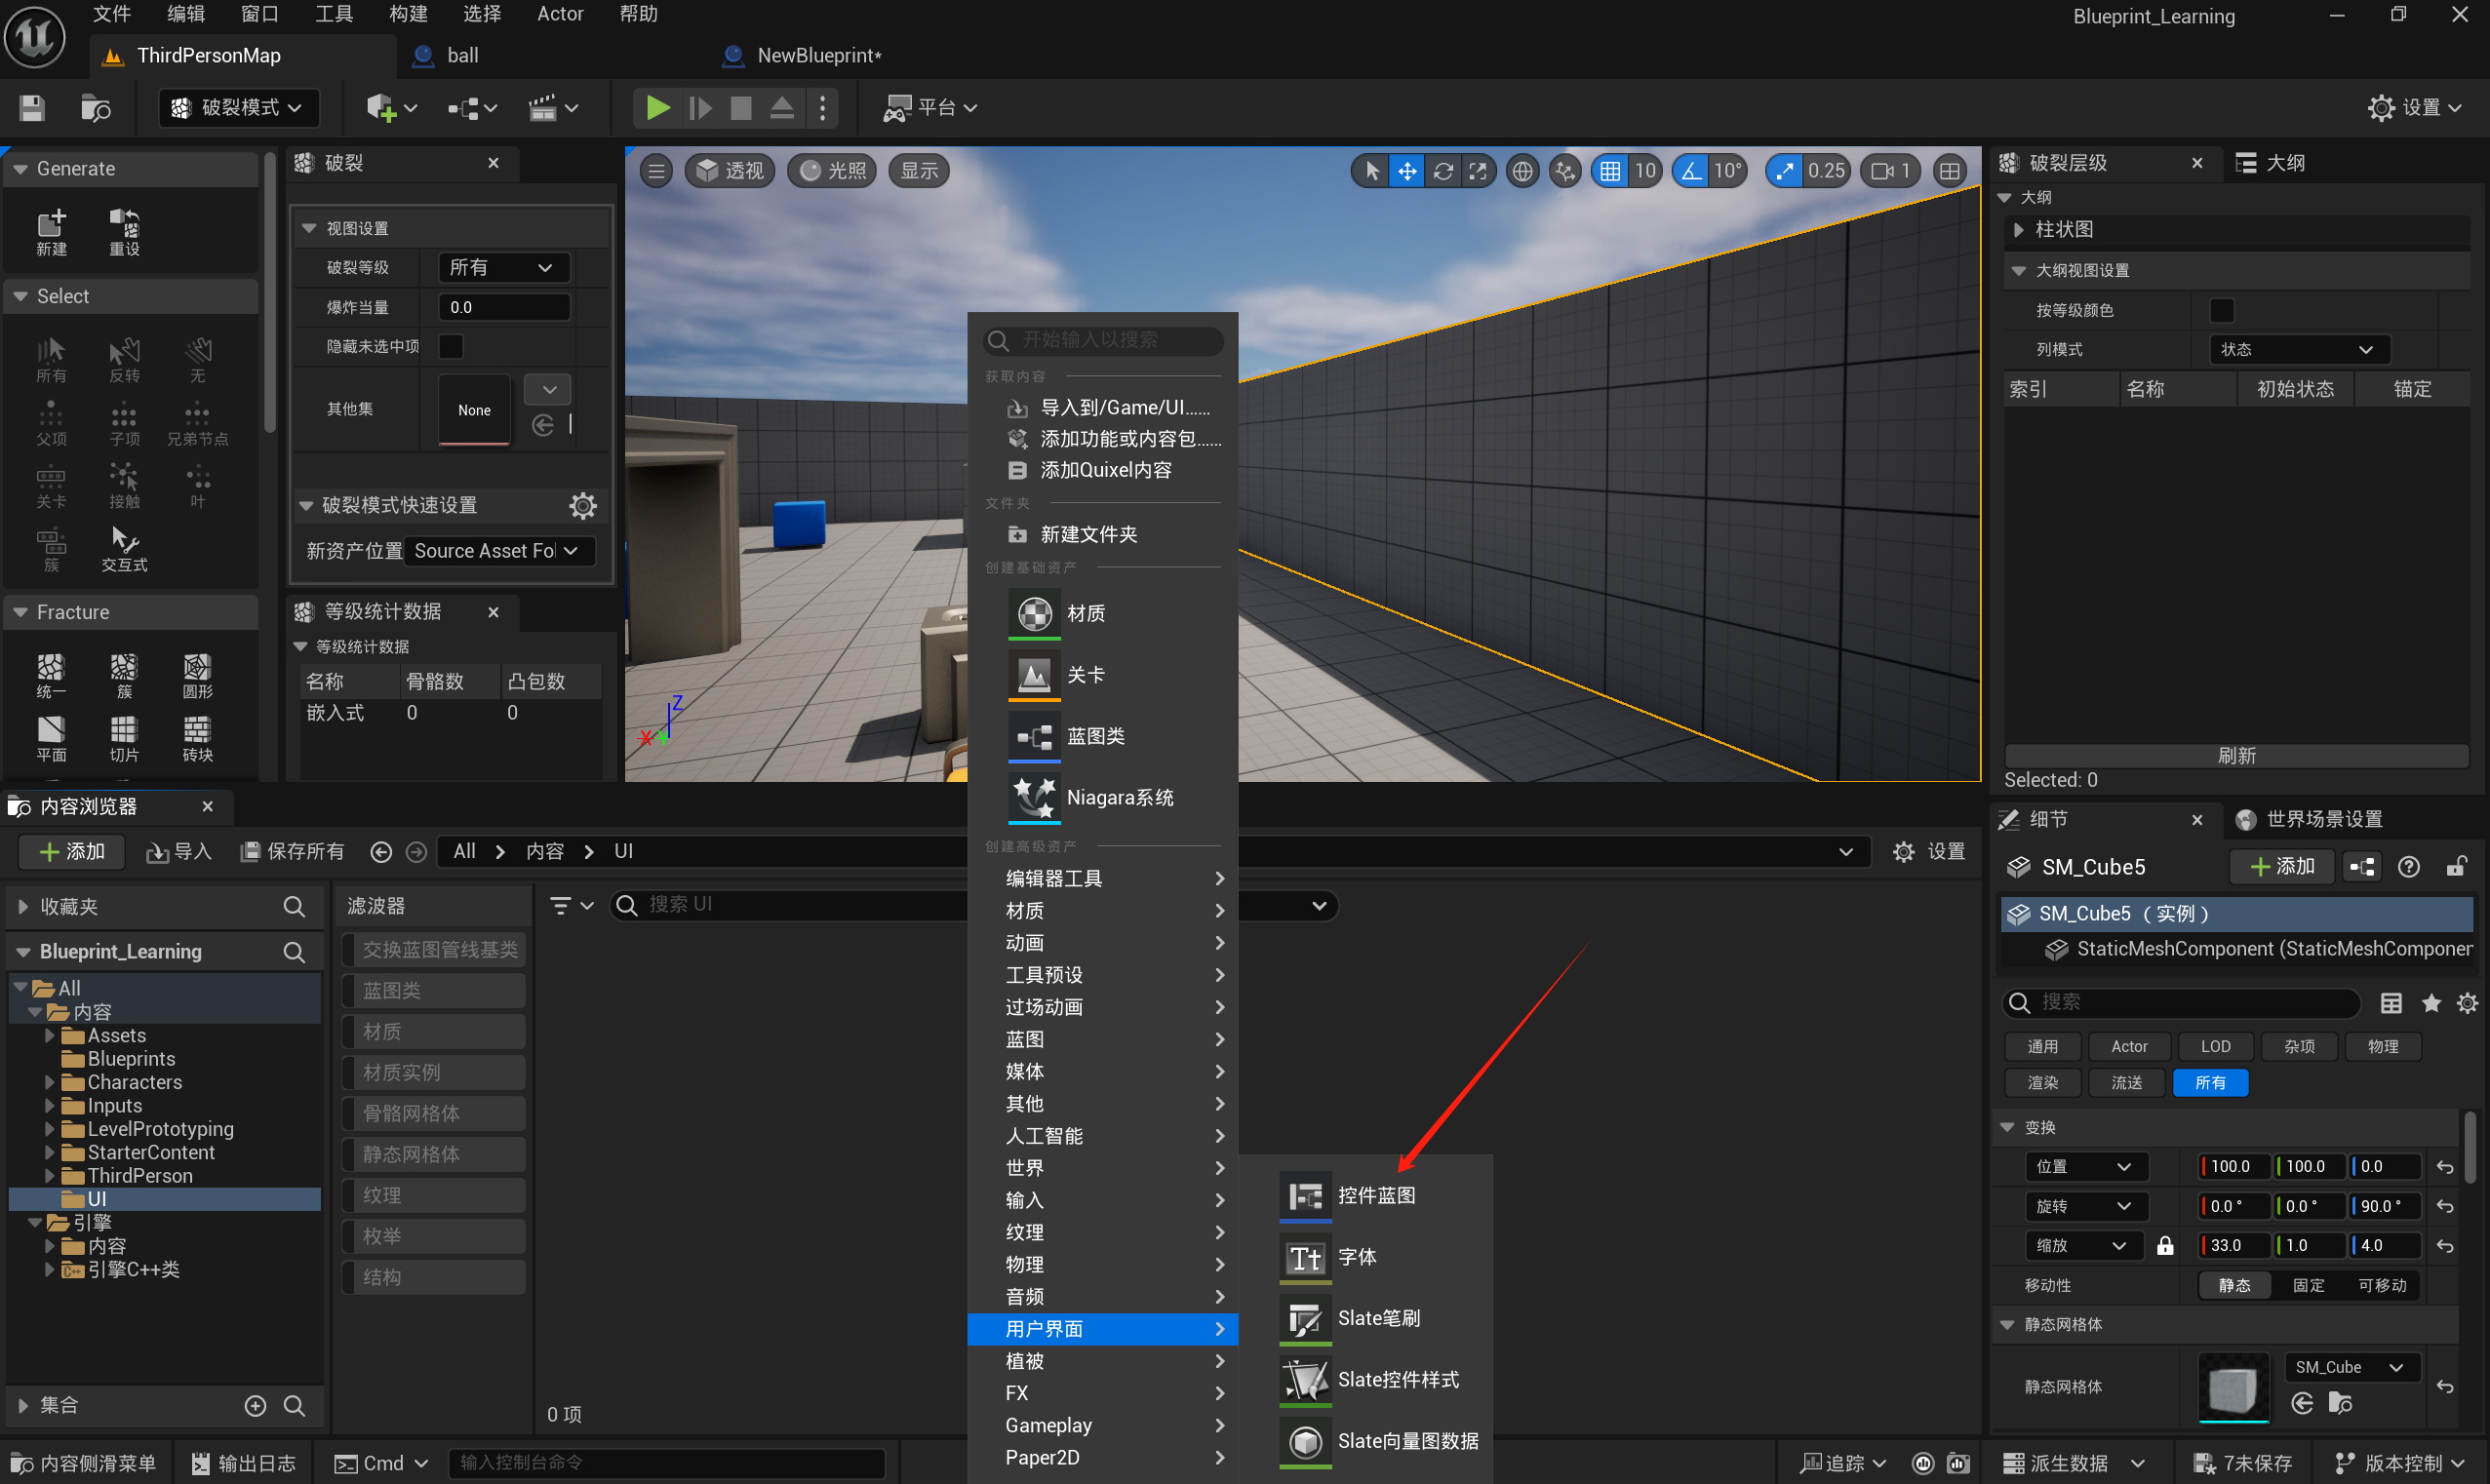Click the quick add to project icon

(390, 108)
